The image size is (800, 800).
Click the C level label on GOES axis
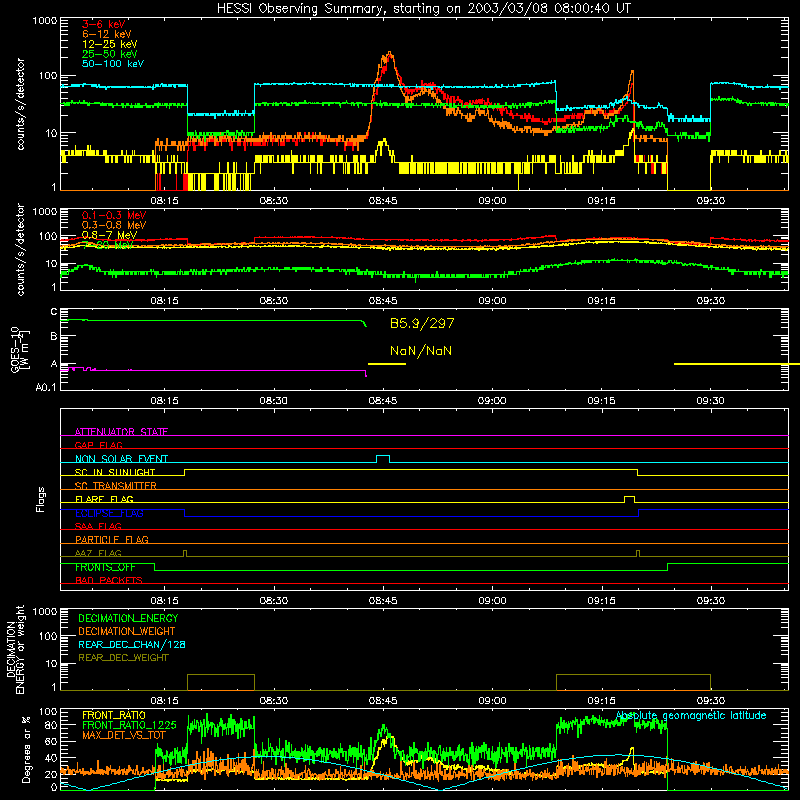tap(54, 312)
